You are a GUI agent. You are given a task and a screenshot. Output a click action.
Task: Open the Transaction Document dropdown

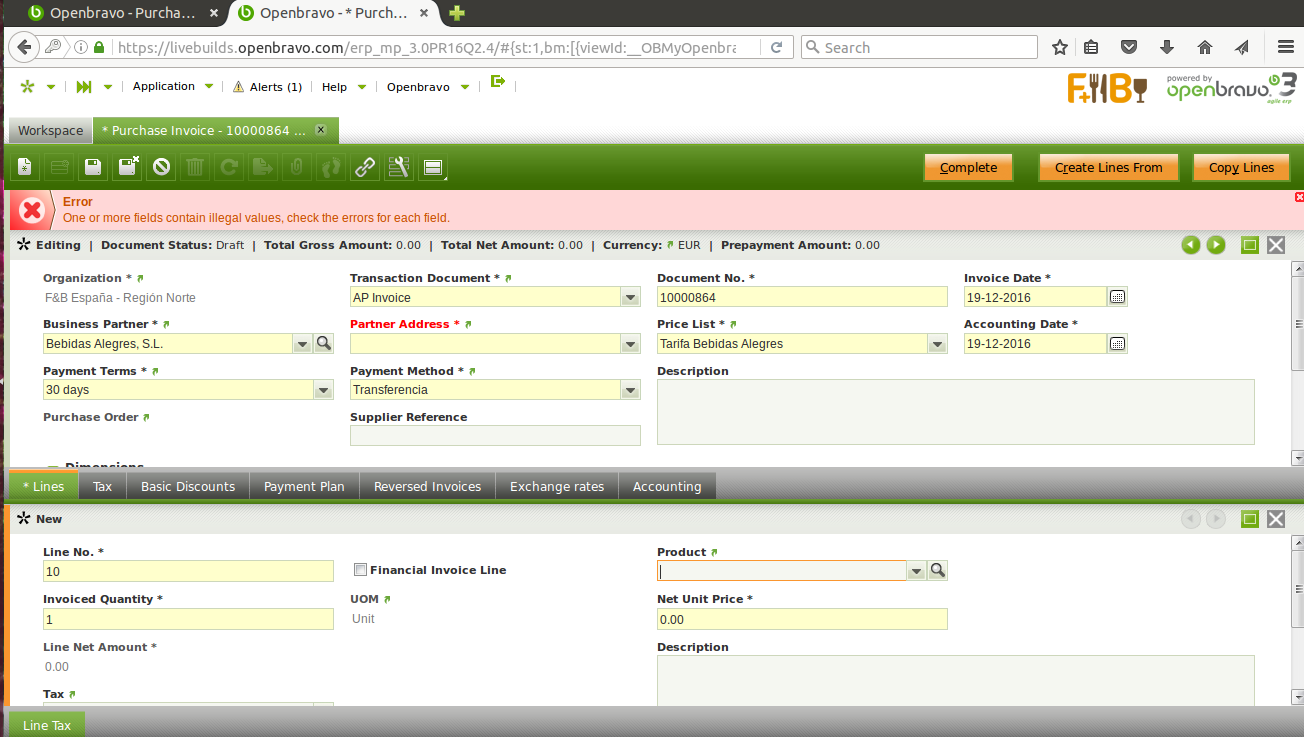[x=630, y=297]
